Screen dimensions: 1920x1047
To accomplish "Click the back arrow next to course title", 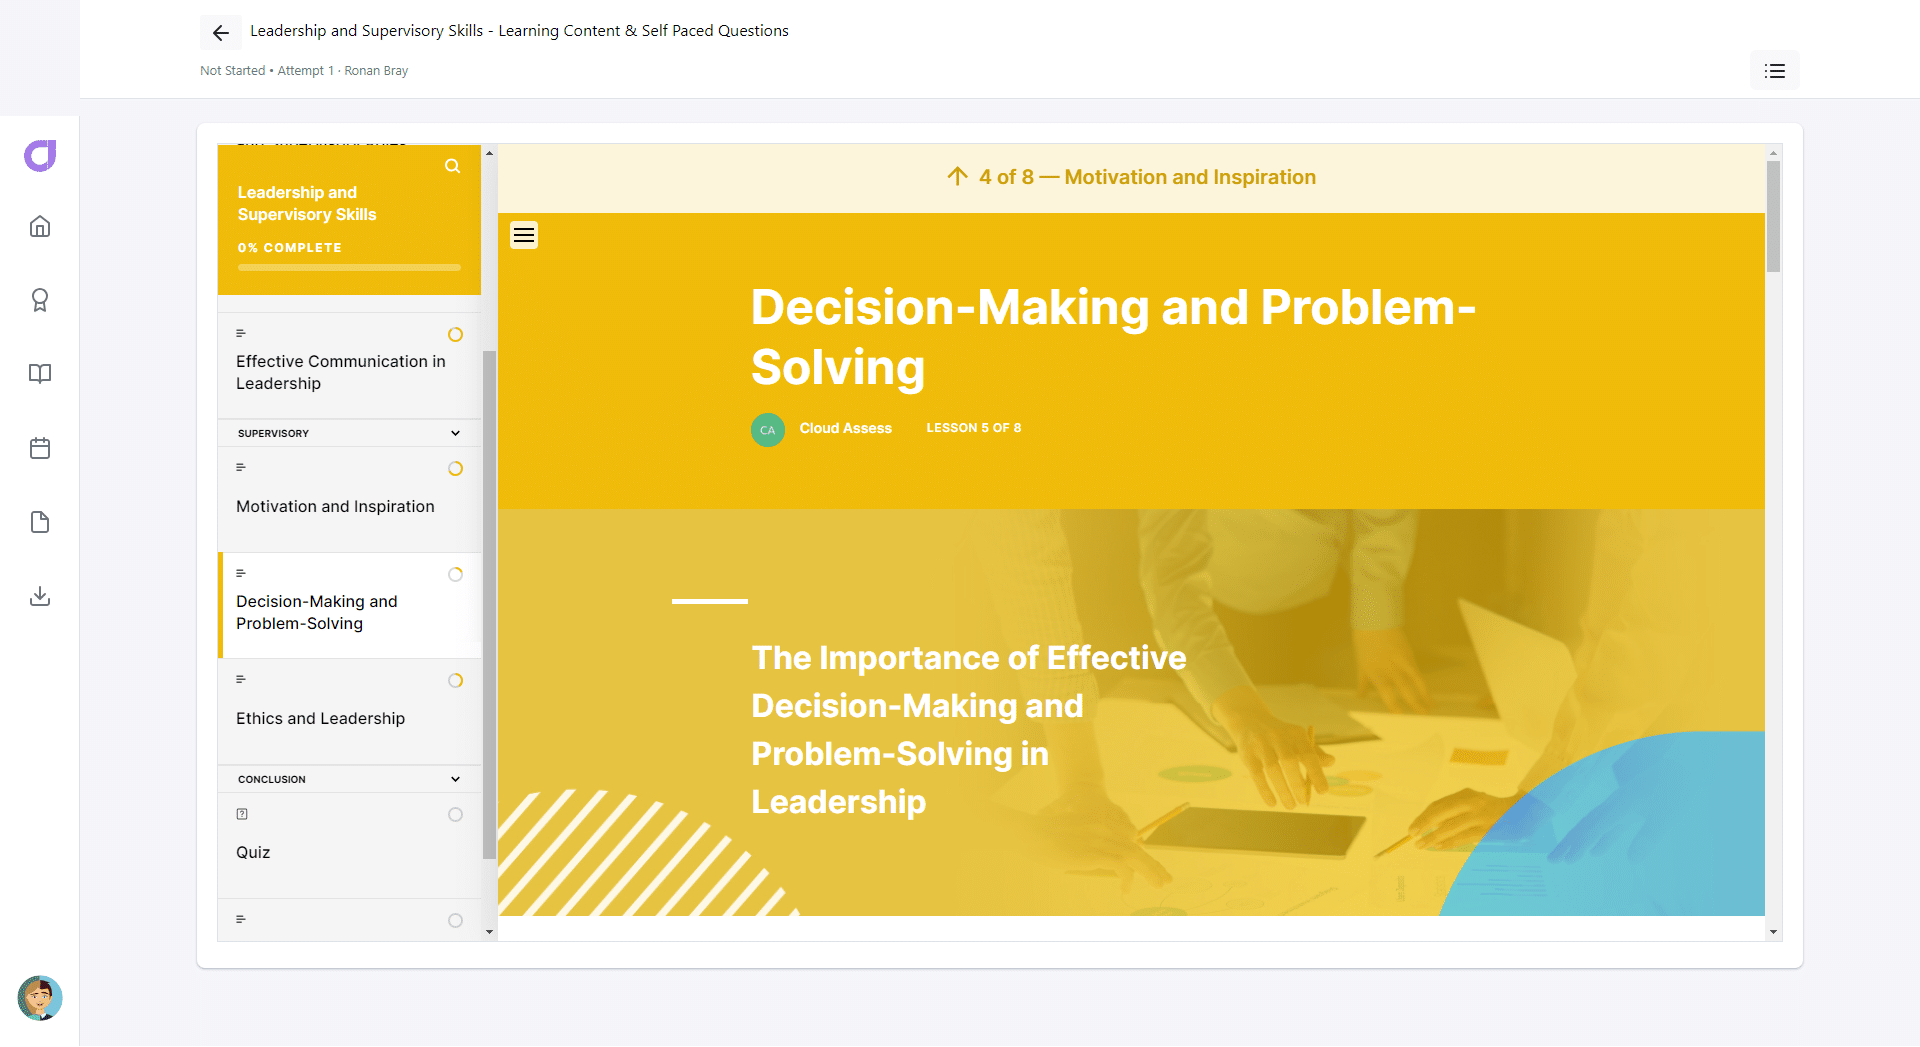I will pyautogui.click(x=221, y=33).
